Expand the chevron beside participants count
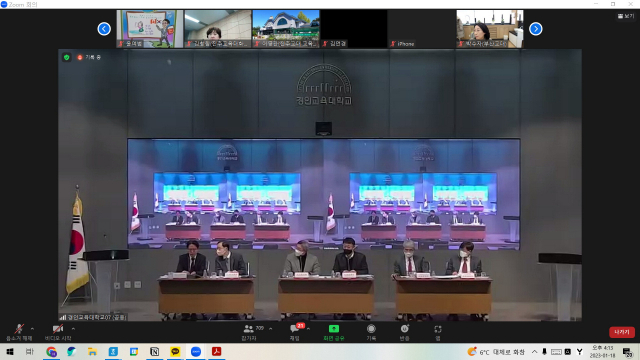640x360 pixels. click(x=271, y=329)
